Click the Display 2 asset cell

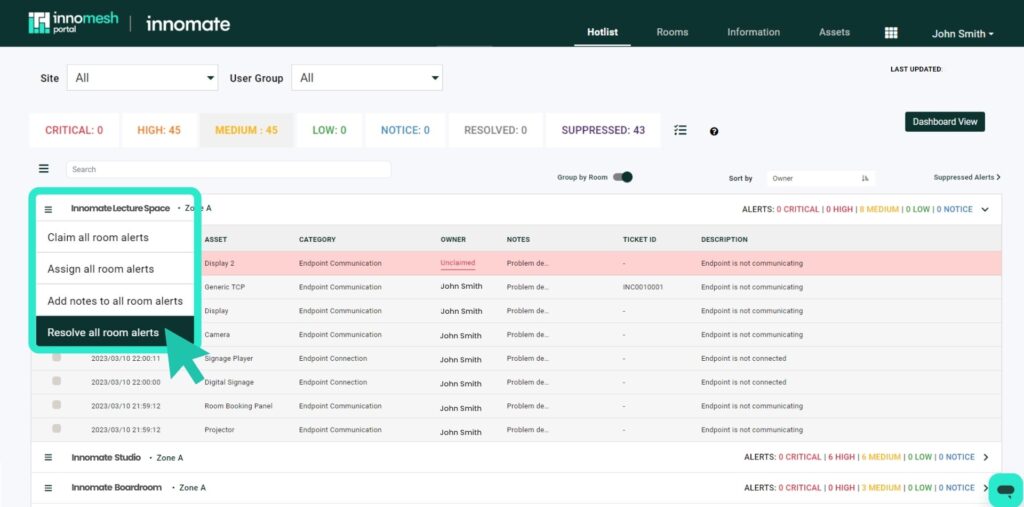[219, 263]
